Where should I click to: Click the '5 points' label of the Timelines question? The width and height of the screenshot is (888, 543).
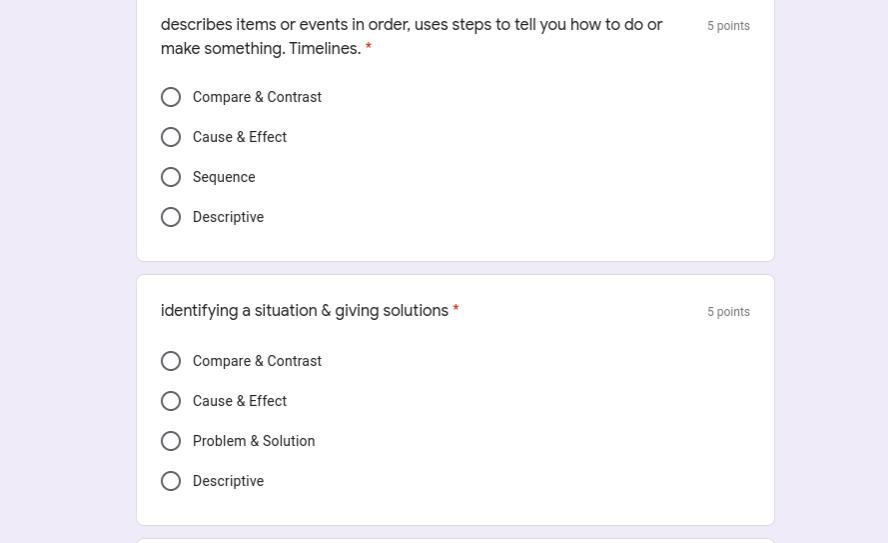tap(728, 26)
